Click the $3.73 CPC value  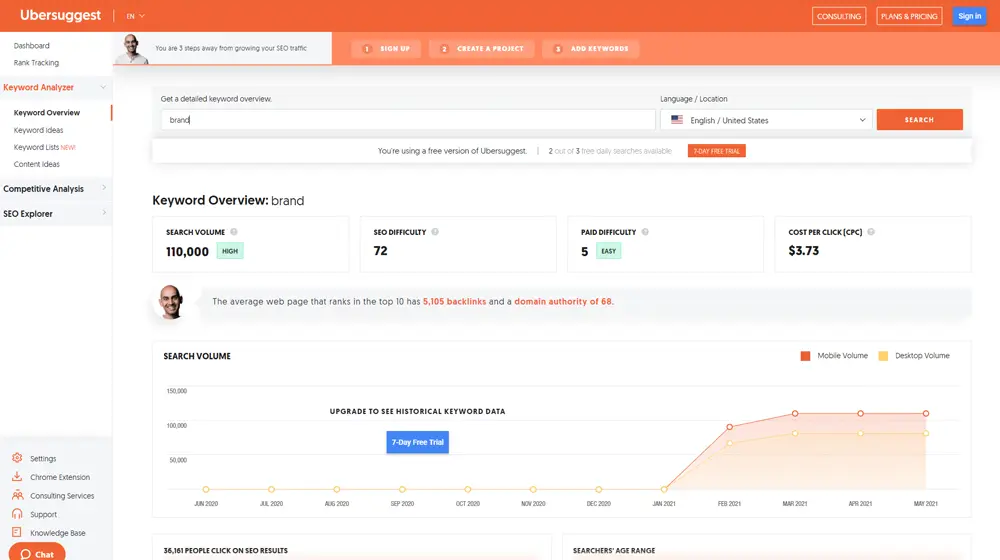click(x=804, y=251)
